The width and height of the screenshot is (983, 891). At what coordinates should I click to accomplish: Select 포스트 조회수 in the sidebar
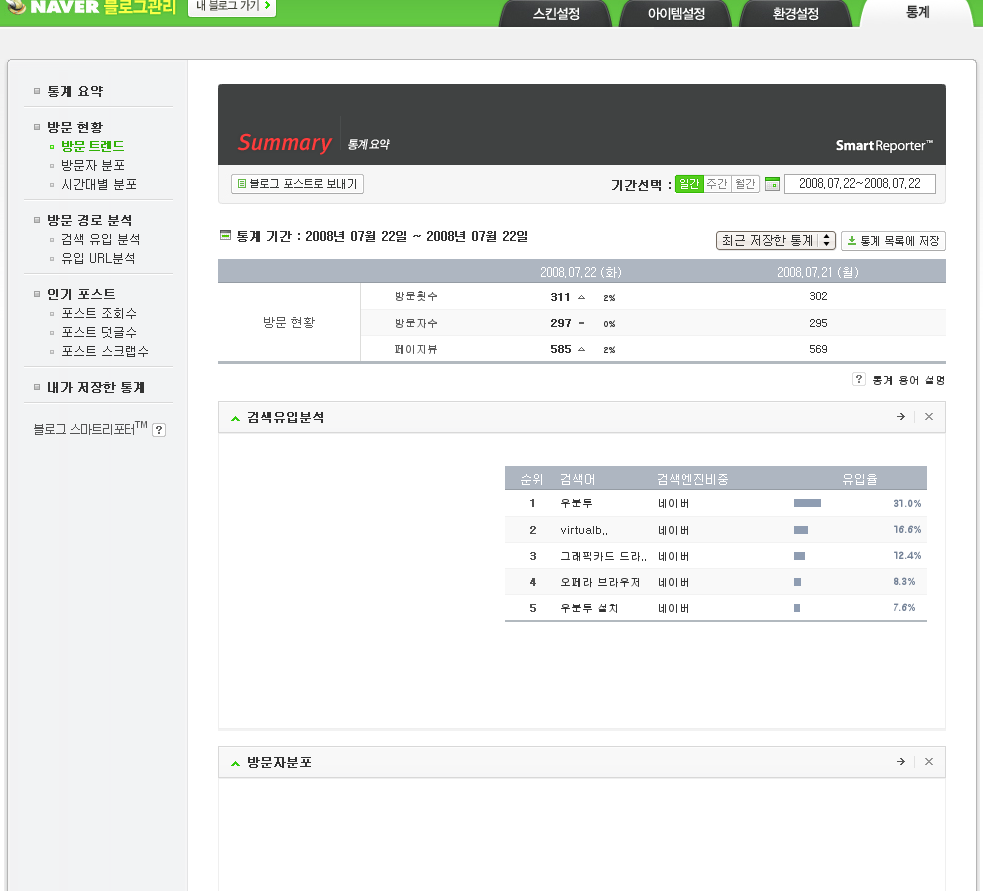[x=99, y=314]
